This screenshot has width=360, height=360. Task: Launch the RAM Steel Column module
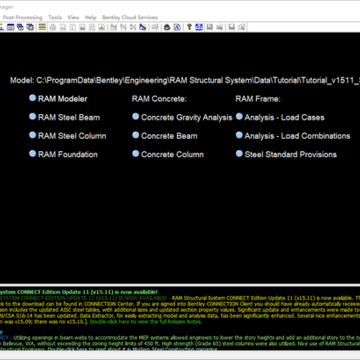[68, 136]
